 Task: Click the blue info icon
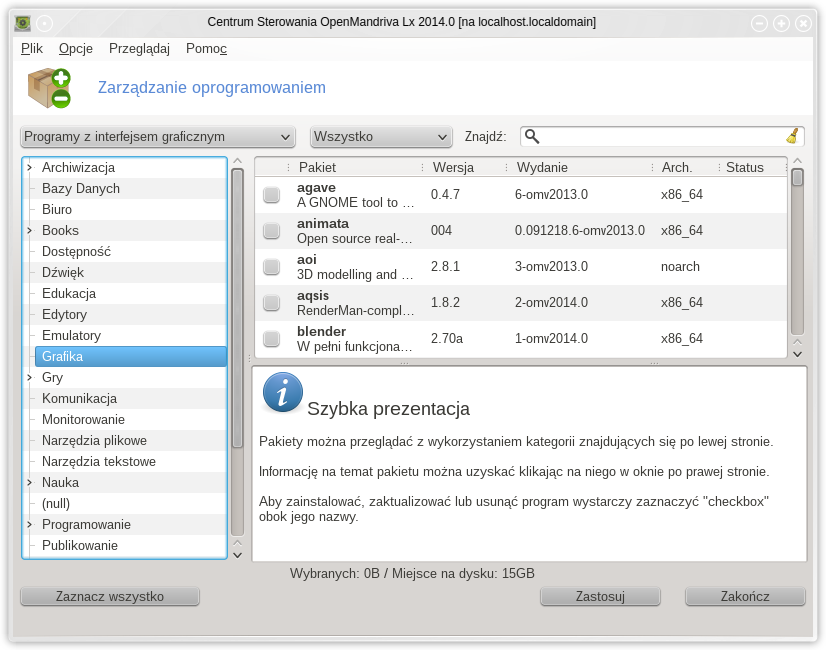pos(283,392)
